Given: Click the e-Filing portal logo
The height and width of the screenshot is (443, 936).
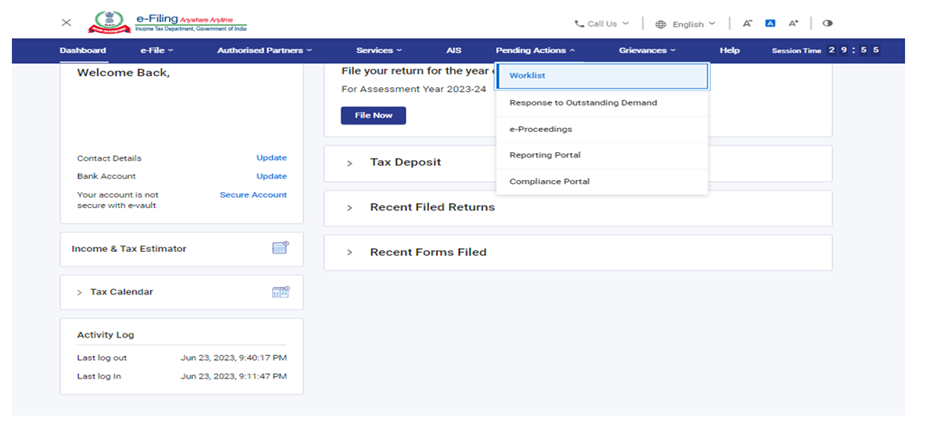Looking at the screenshot, I should click(170, 22).
